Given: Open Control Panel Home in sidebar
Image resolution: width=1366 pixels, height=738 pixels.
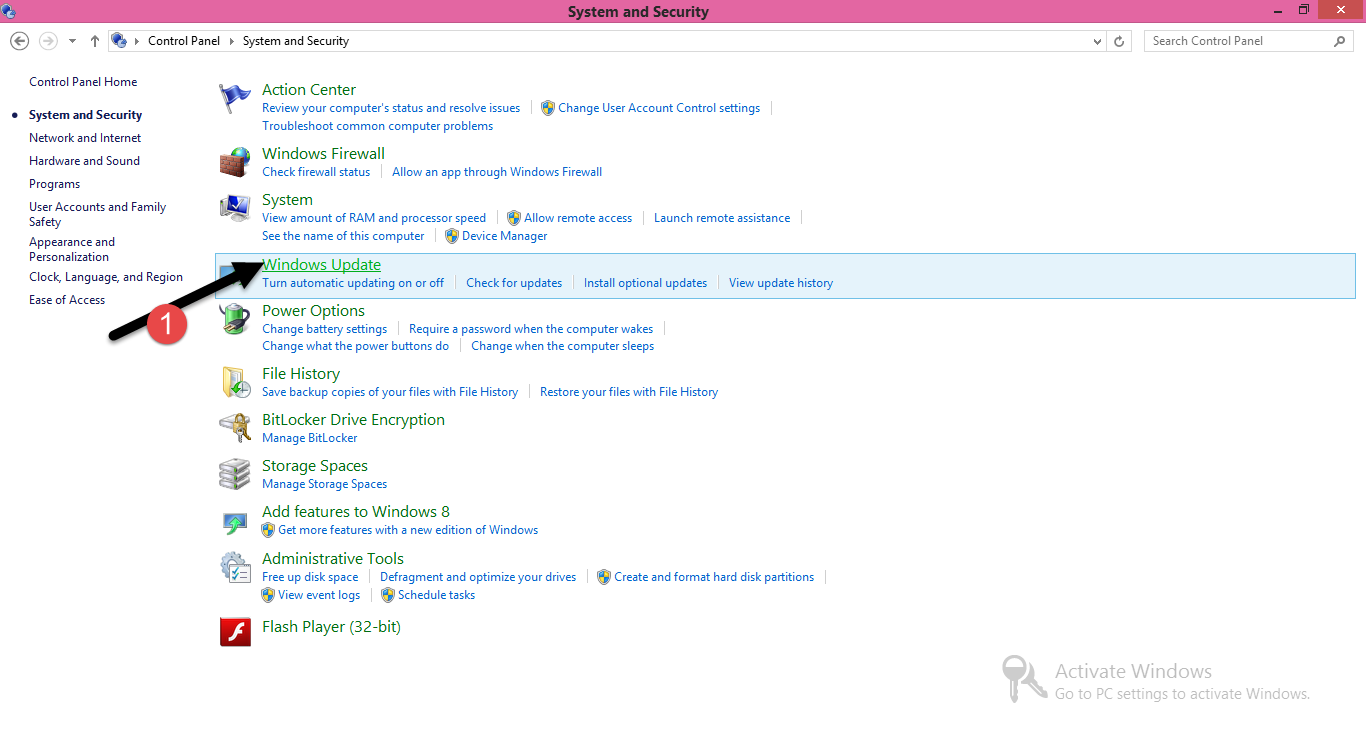Looking at the screenshot, I should pos(83,82).
